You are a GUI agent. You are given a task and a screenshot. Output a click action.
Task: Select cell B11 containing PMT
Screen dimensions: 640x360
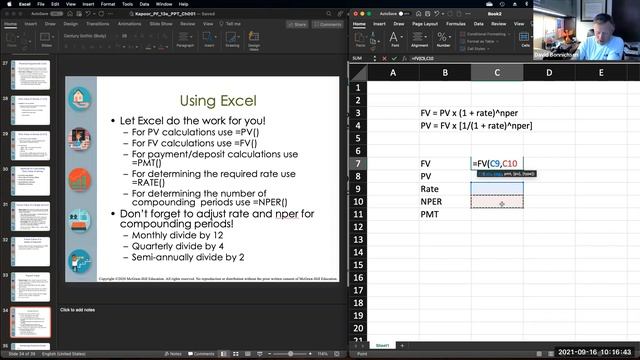click(x=445, y=214)
